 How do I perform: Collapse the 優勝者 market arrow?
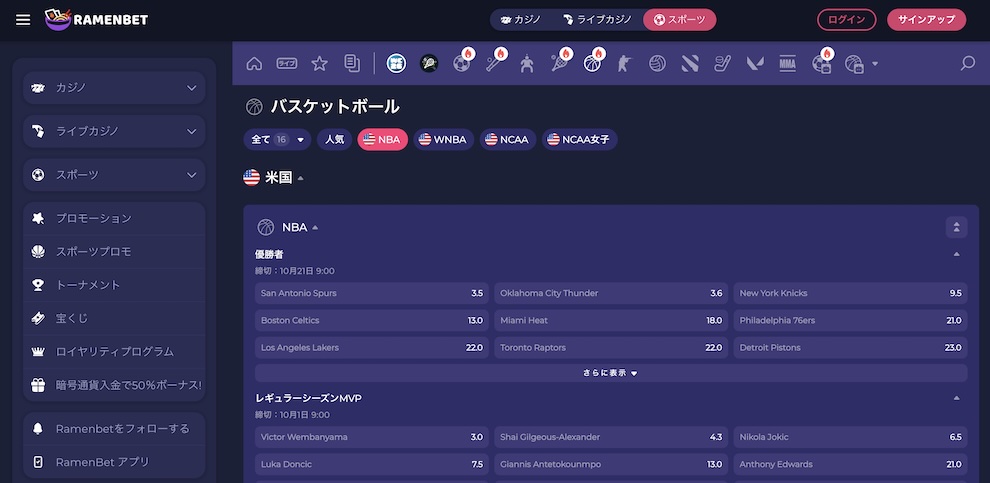point(957,254)
